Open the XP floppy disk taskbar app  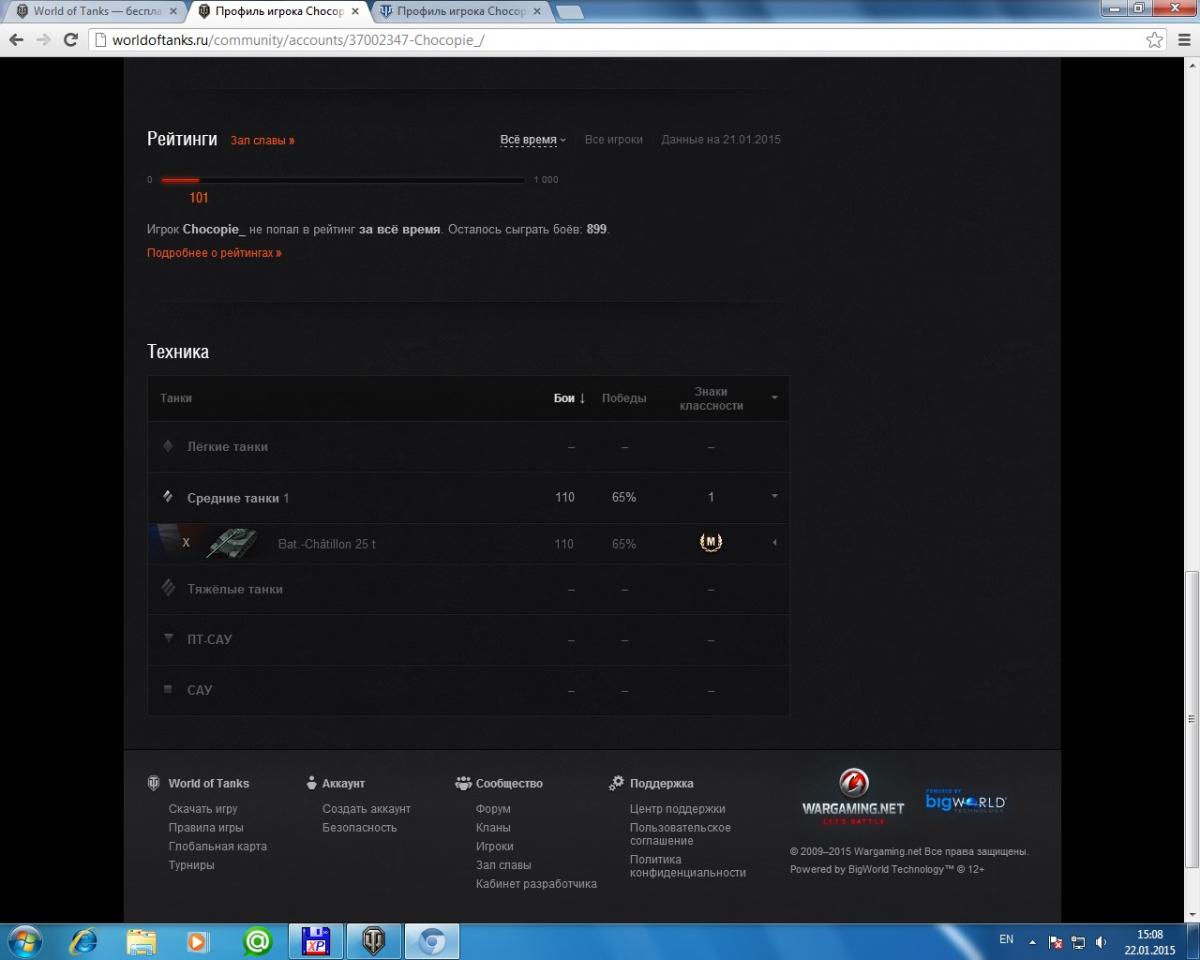(x=315, y=941)
